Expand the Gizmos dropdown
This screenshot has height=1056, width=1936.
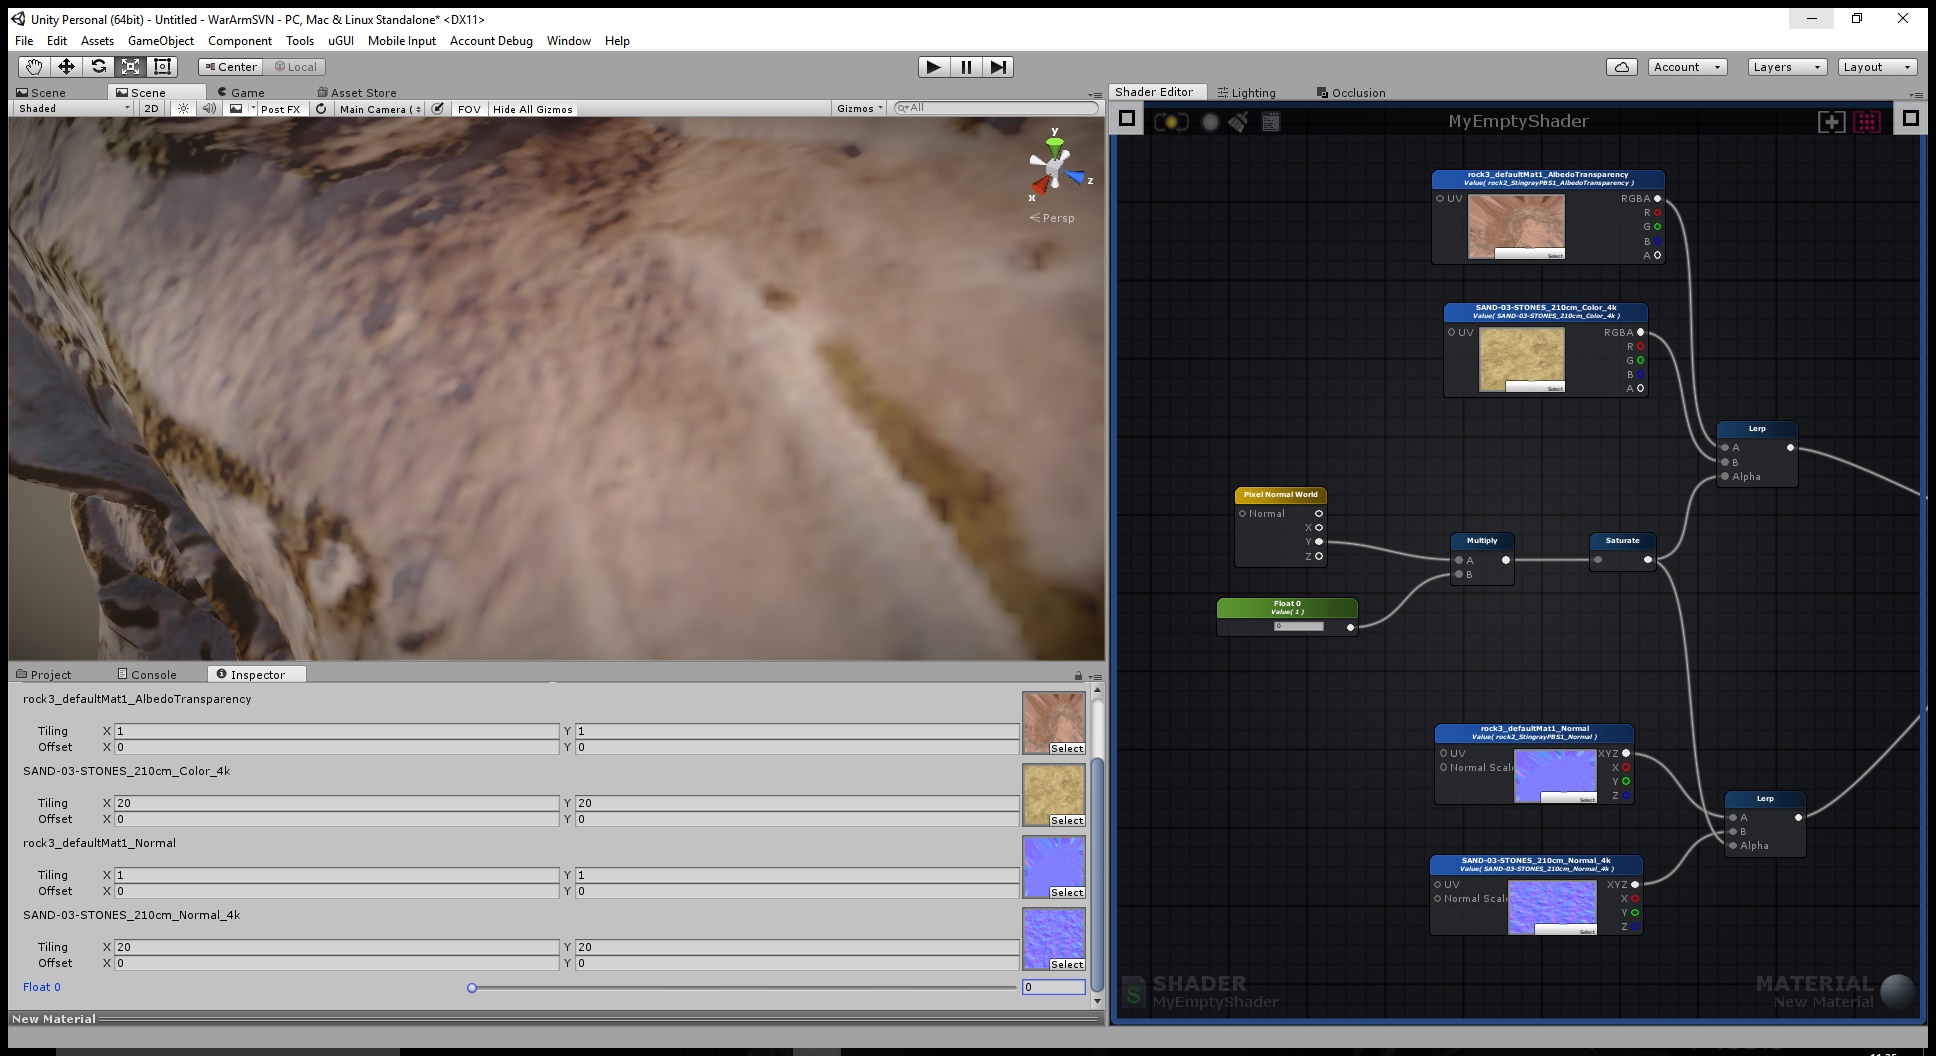pyautogui.click(x=860, y=109)
